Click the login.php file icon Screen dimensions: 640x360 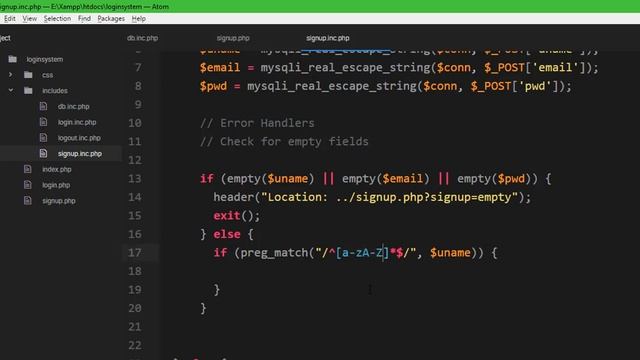tap(27, 184)
